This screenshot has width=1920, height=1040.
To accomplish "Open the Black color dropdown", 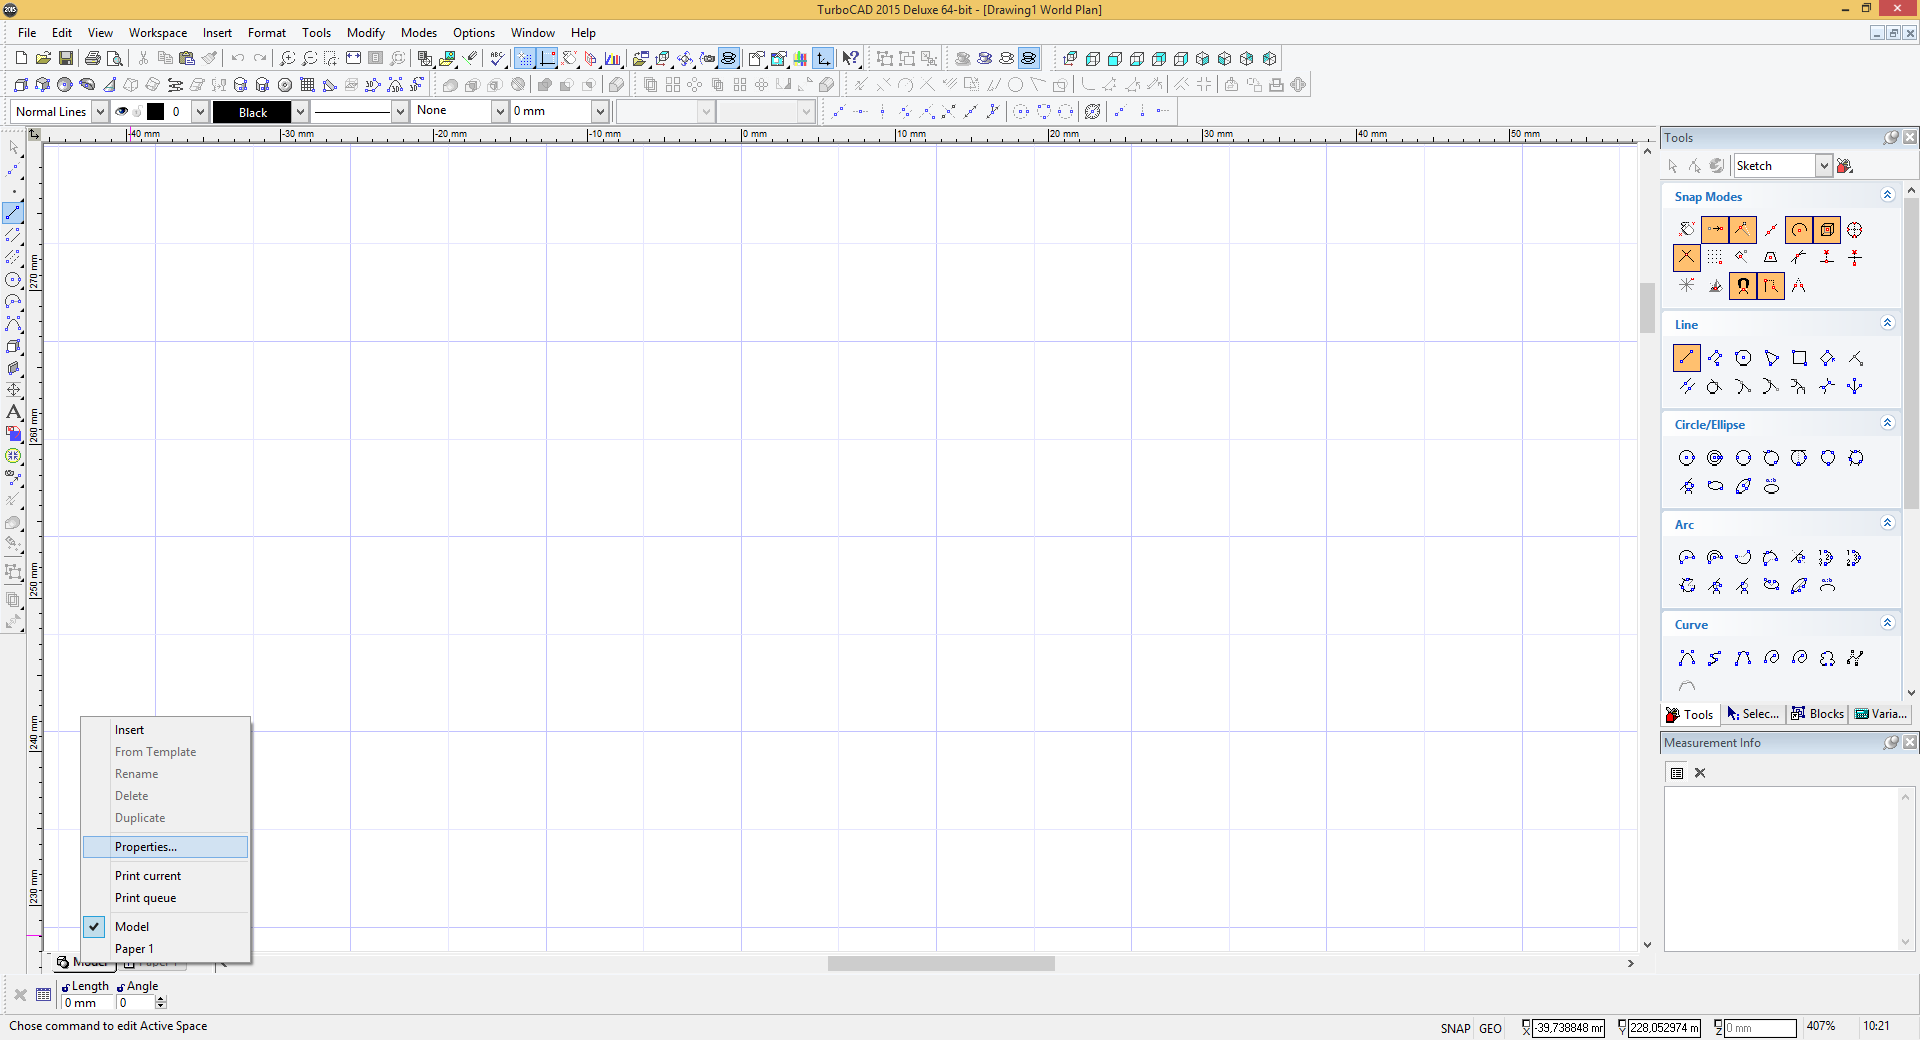I will point(300,111).
